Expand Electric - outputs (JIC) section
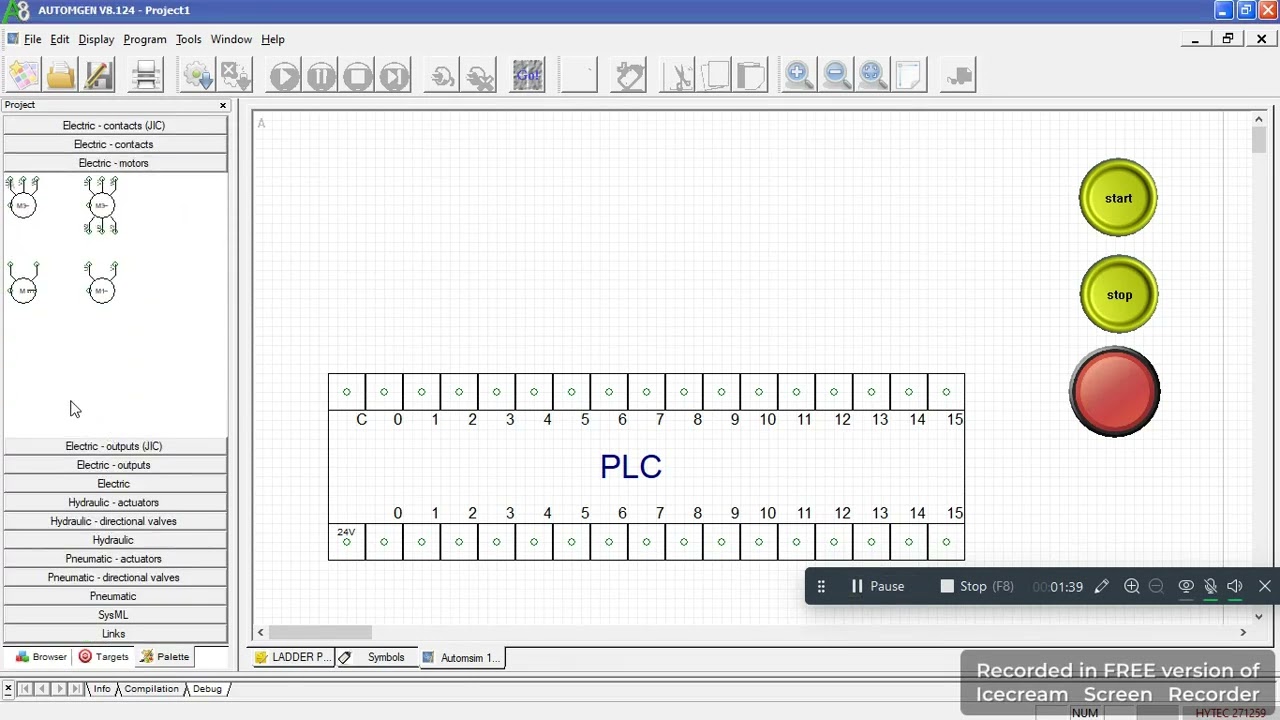1280x720 pixels. click(x=114, y=446)
